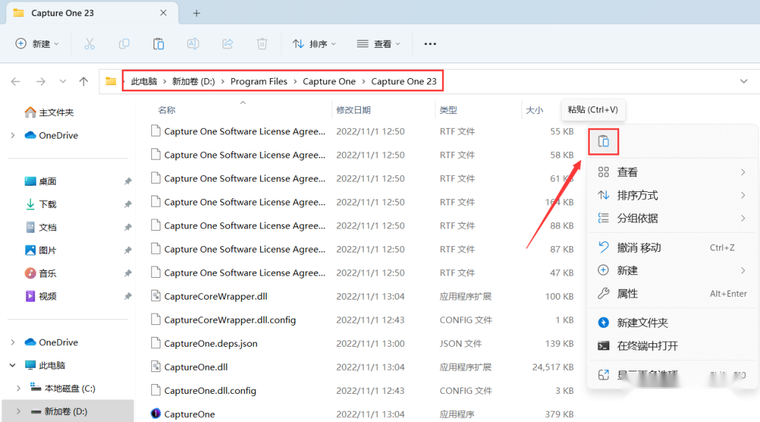Click 新加卷 (D:) in address breadcrumb
Screen dimensions: 760x422
193,81
